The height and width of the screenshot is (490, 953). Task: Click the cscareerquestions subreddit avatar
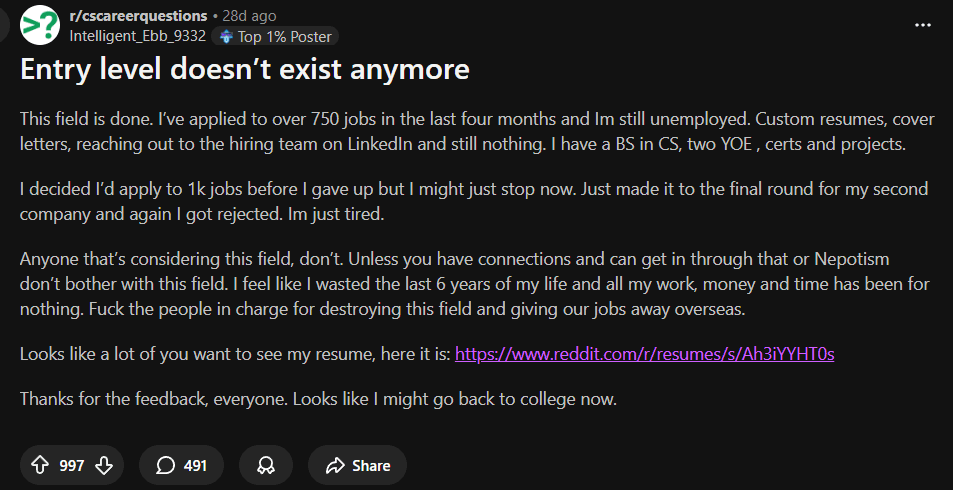[x=41, y=25]
